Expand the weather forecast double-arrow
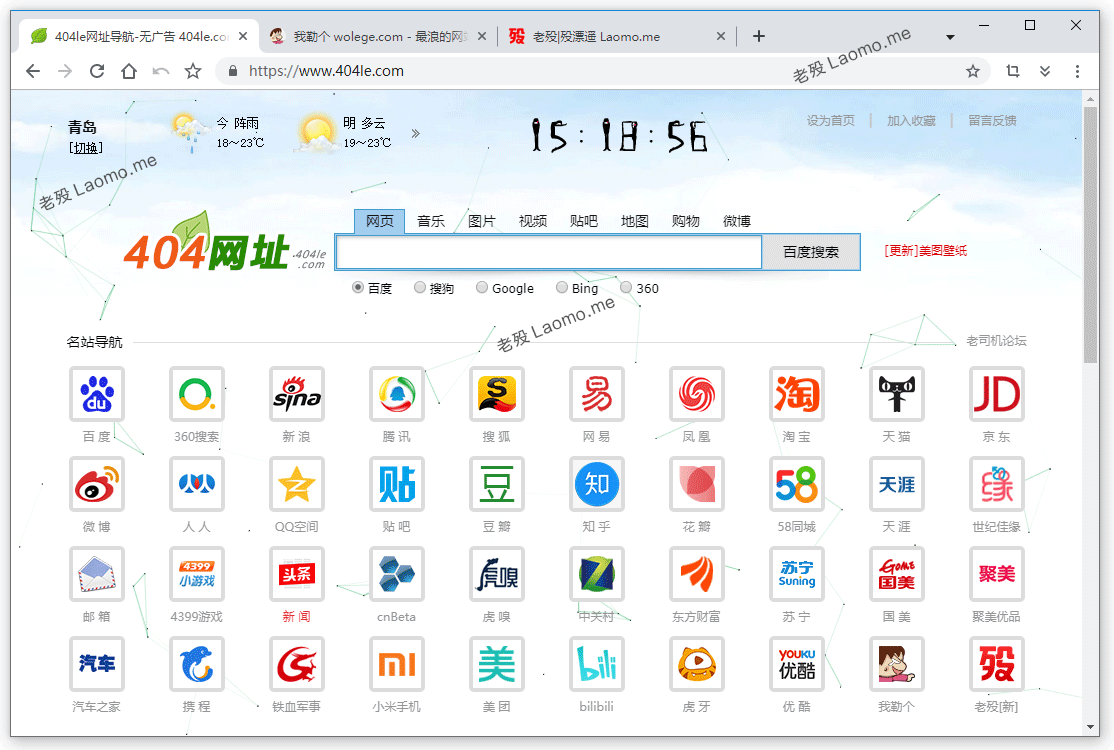1114x750 pixels. pyautogui.click(x=416, y=133)
